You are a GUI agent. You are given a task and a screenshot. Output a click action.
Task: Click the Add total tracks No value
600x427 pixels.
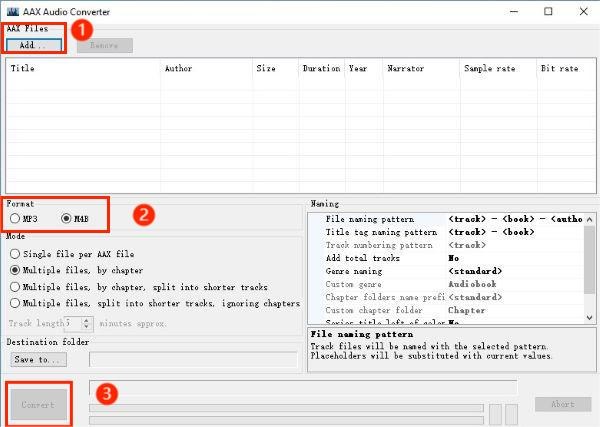point(453,258)
